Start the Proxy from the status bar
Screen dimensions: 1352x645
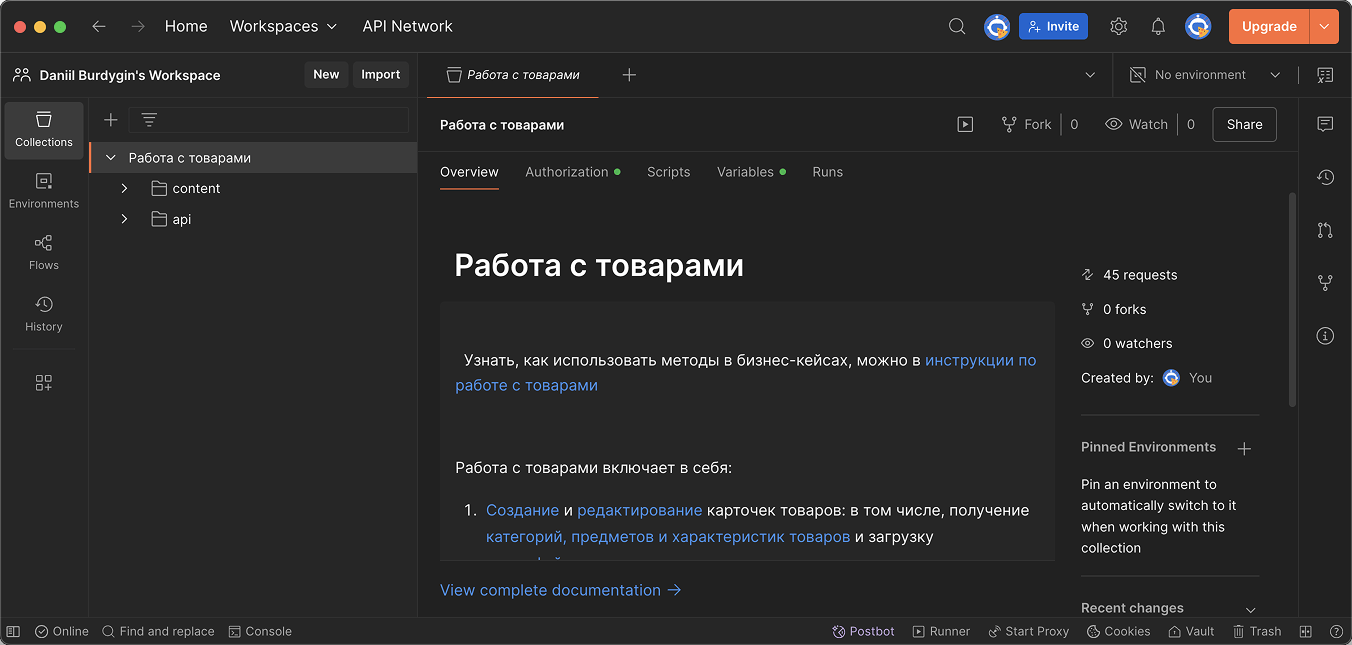pos(1028,631)
